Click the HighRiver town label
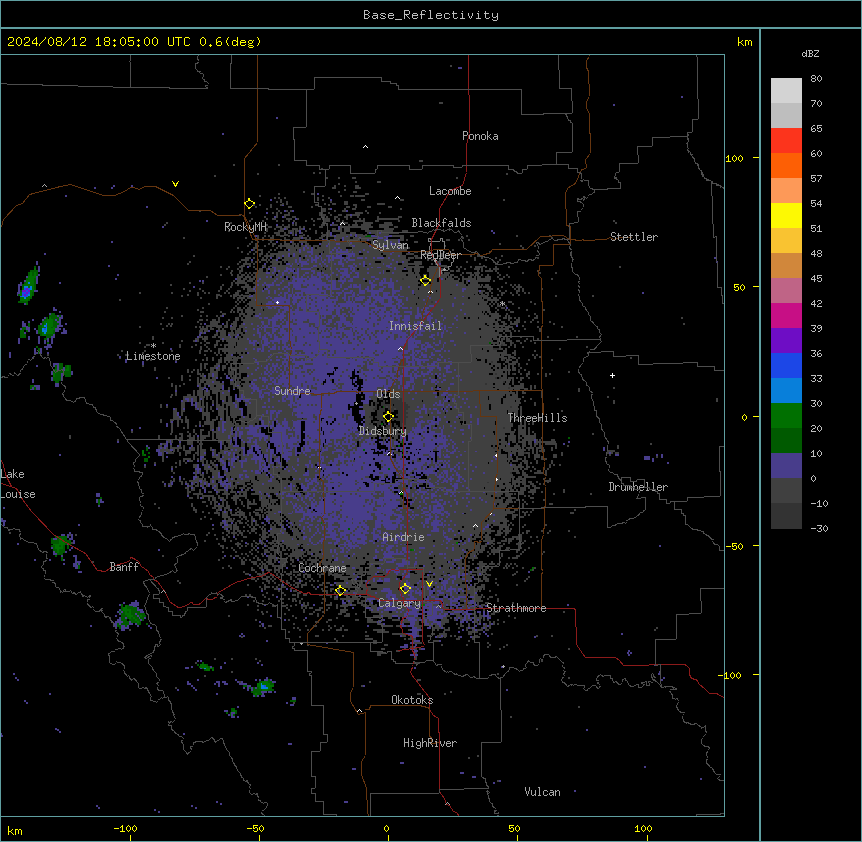Image resolution: width=862 pixels, height=842 pixels. tap(430, 743)
